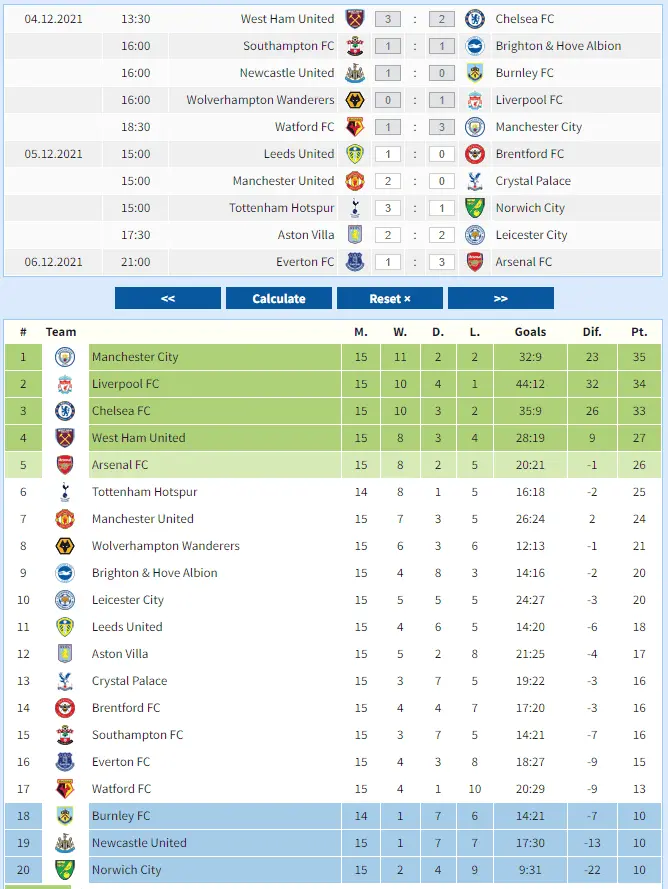Click the Wolverhampton Wanderers crest in standings
Image resolution: width=668 pixels, height=889 pixels.
pyautogui.click(x=65, y=546)
